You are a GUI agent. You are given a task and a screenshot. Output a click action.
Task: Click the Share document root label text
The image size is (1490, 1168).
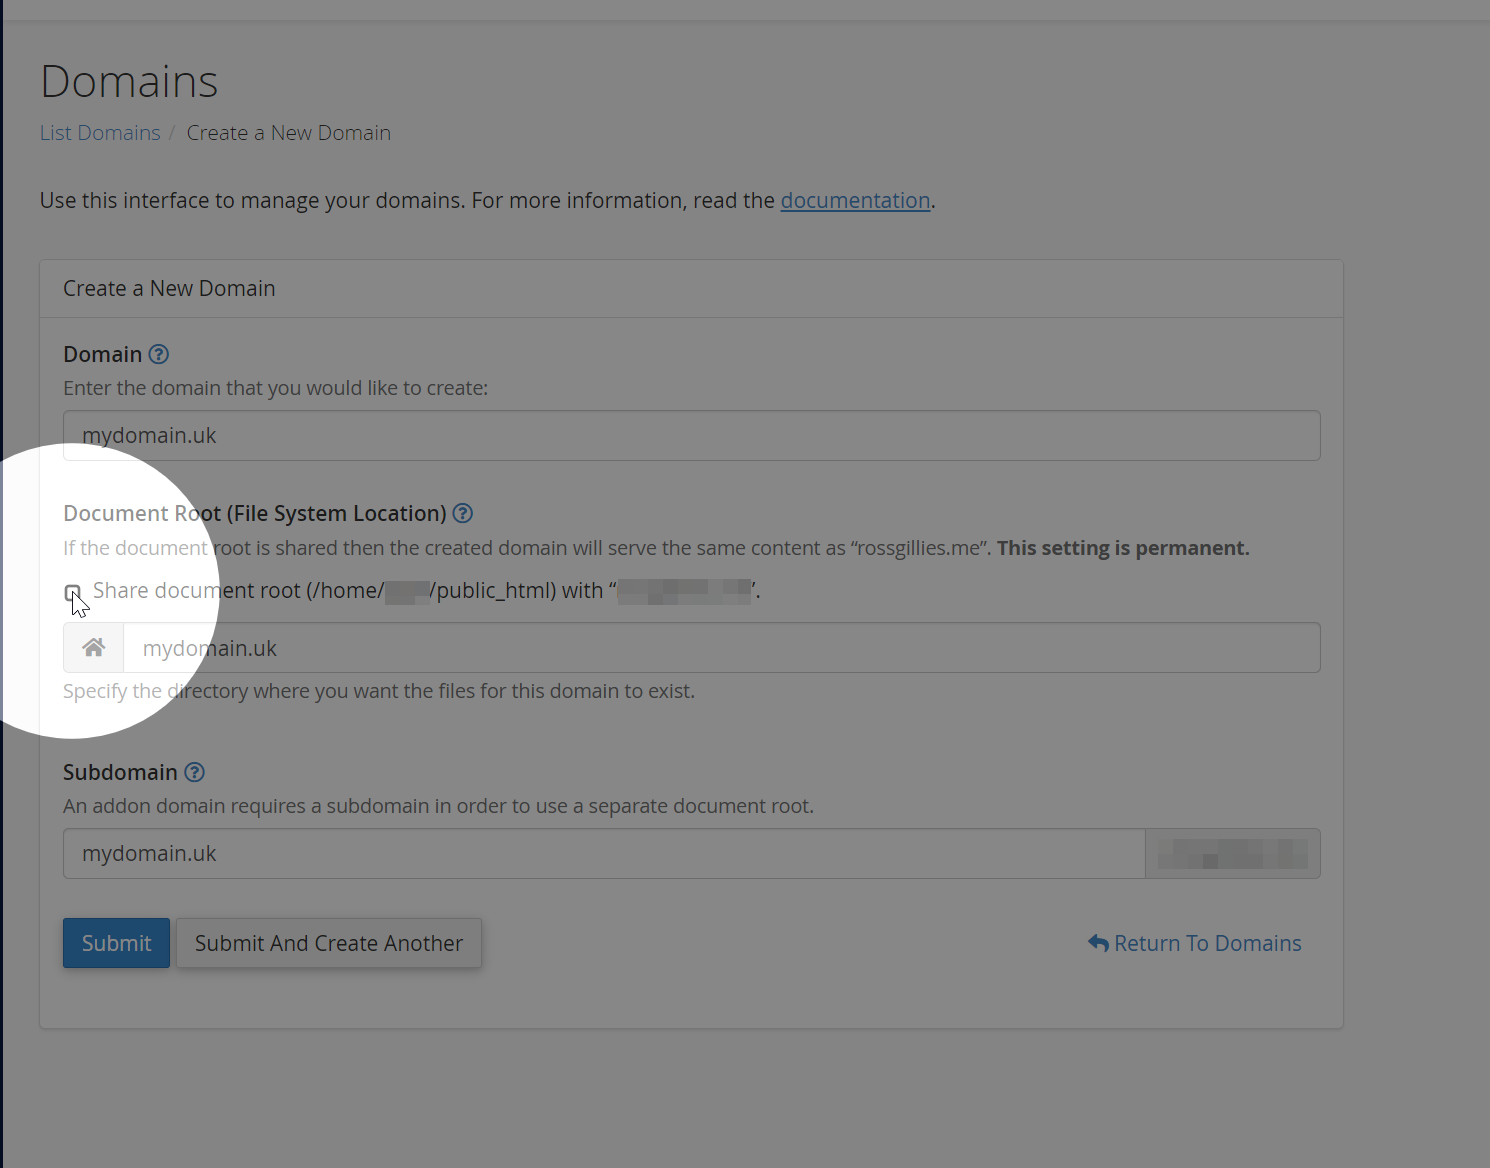point(427,591)
